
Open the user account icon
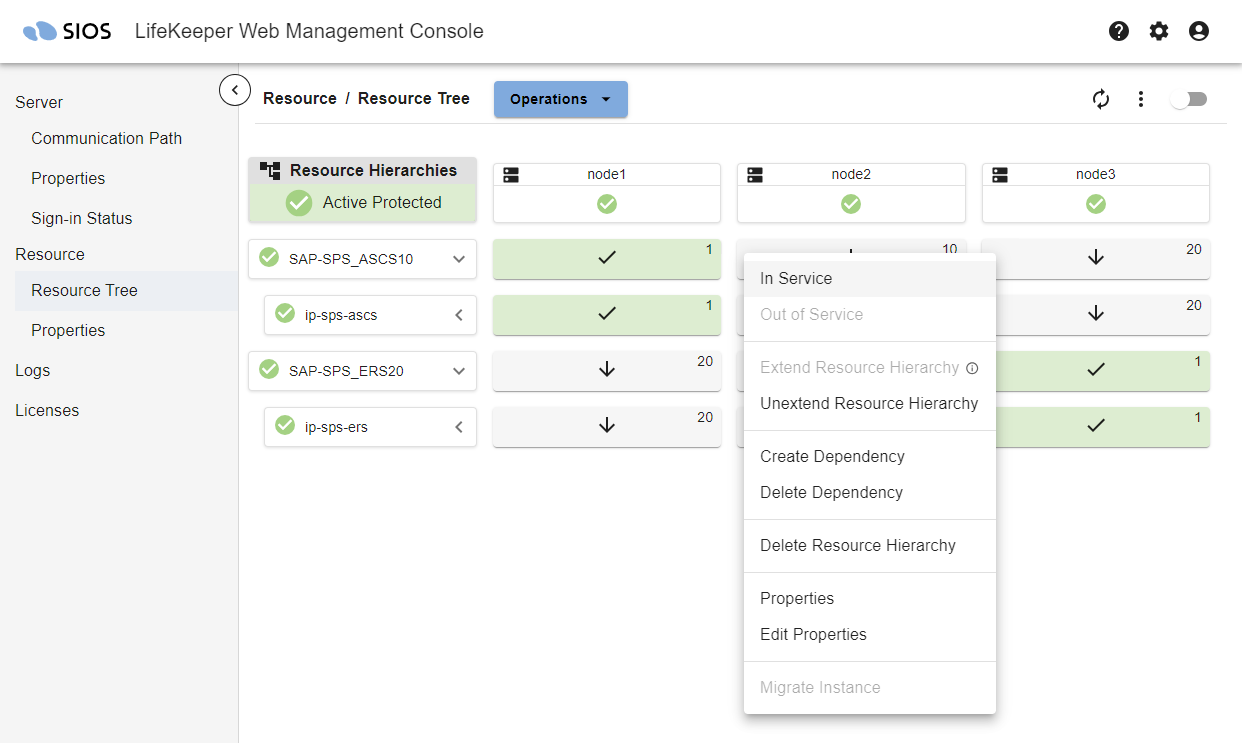[x=1198, y=31]
